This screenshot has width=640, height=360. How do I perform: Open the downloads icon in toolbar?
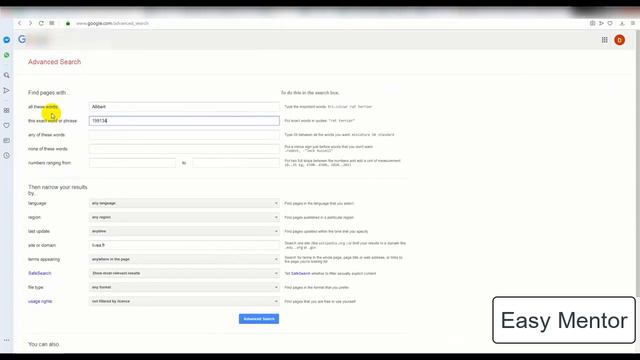[622, 23]
